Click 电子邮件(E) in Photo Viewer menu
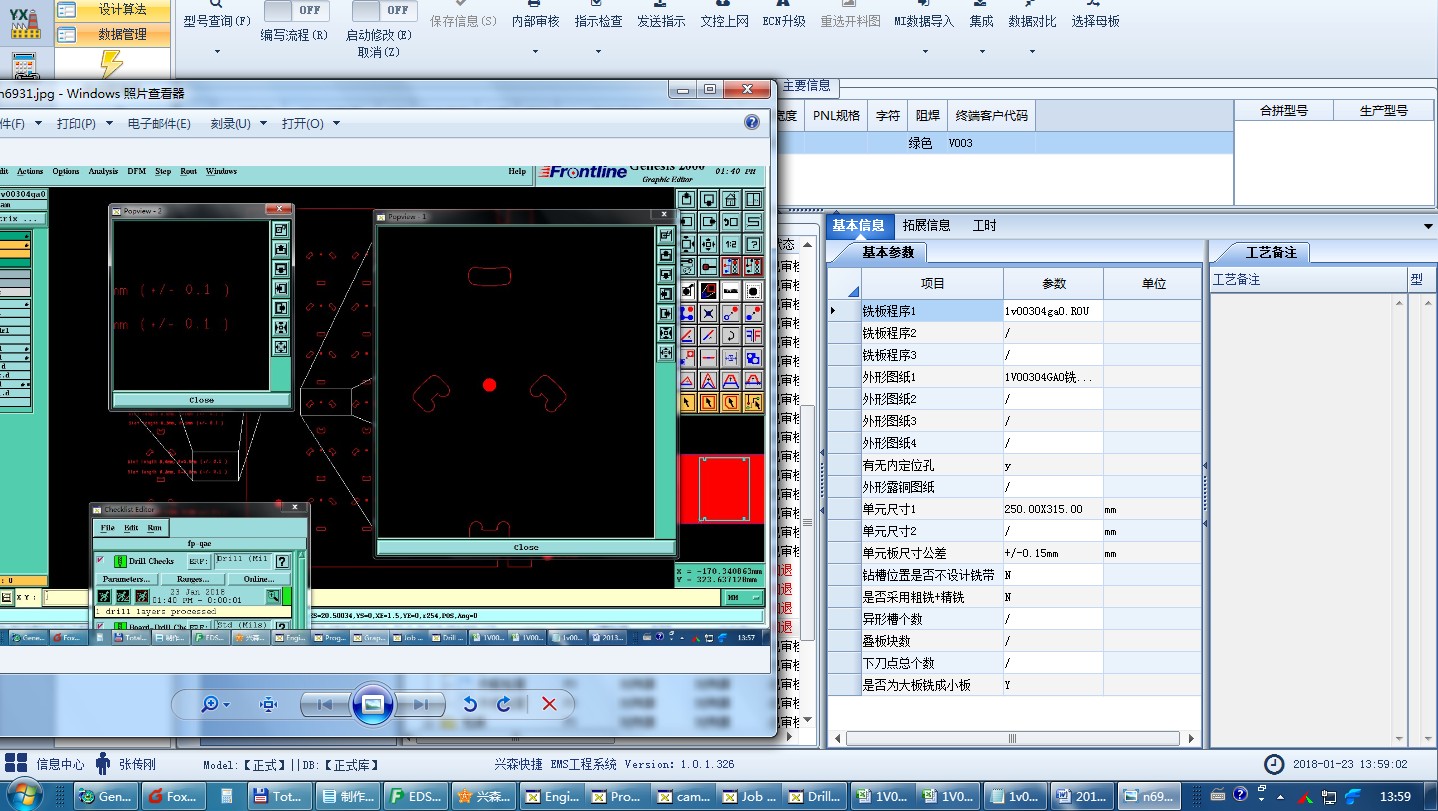This screenshot has width=1438, height=811. click(x=159, y=123)
